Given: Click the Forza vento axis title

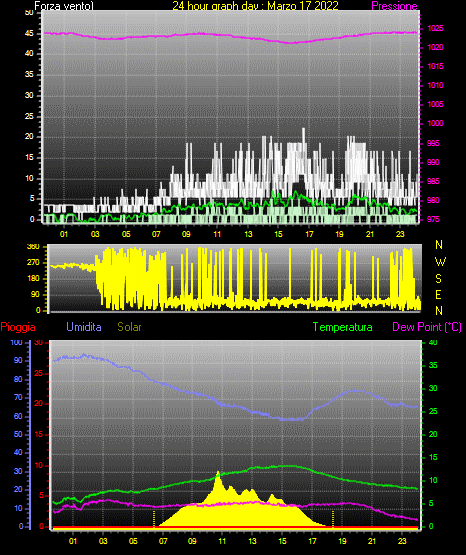Looking at the screenshot, I should 64,6.
